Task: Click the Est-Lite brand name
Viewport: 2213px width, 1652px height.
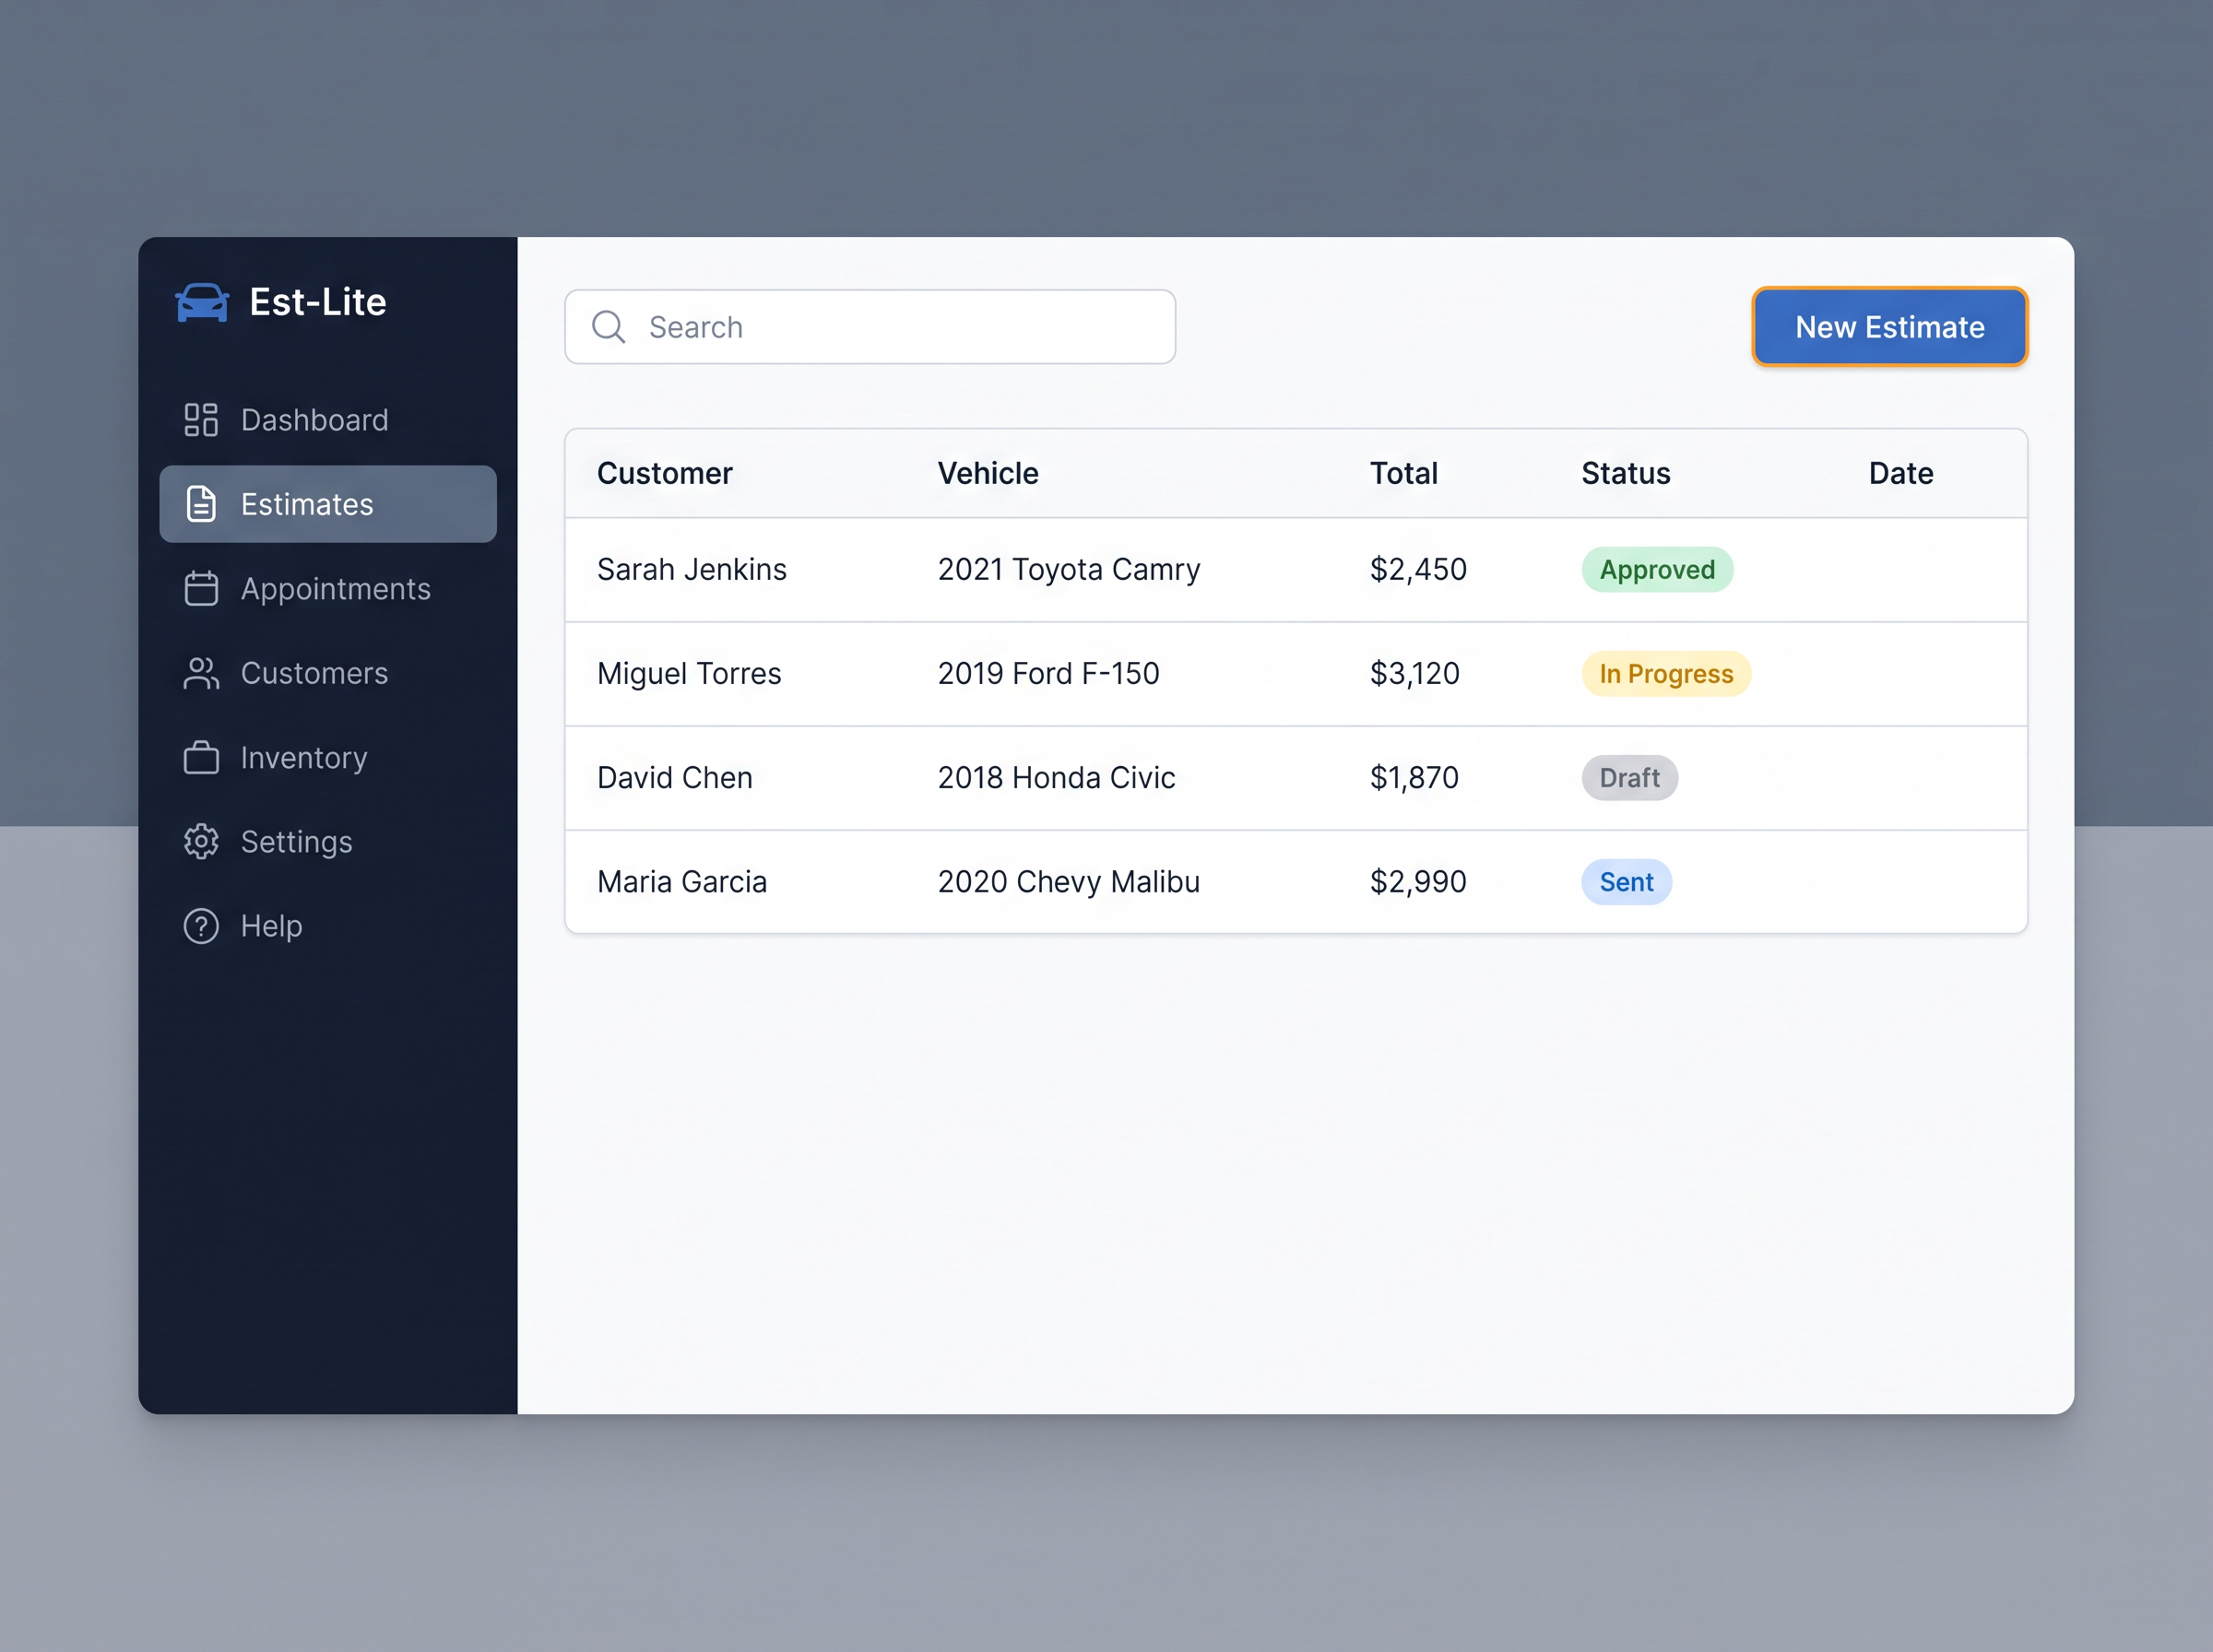Action: (x=318, y=302)
